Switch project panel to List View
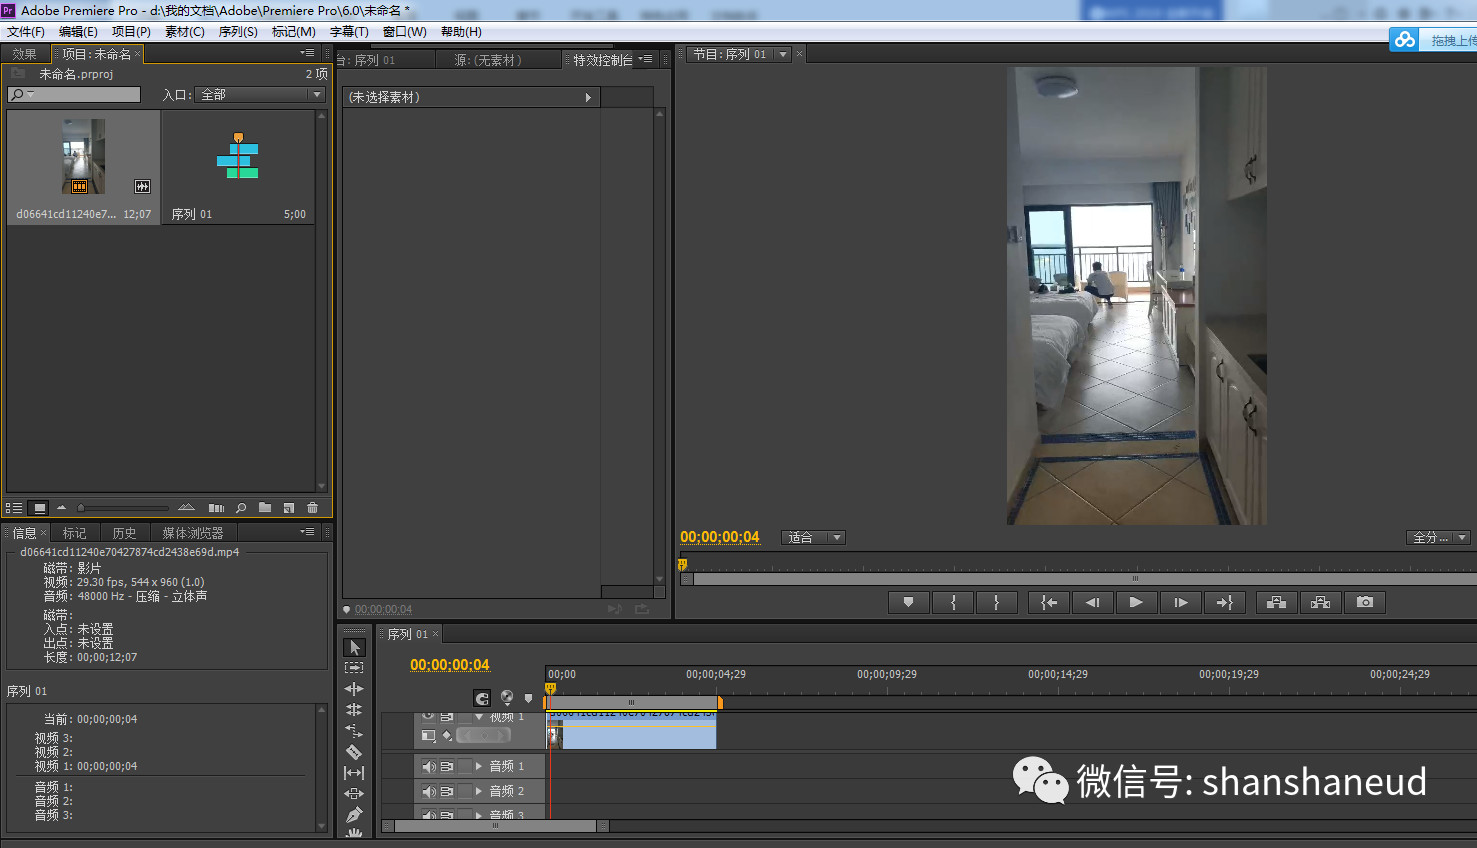Viewport: 1477px width, 848px height. point(13,507)
